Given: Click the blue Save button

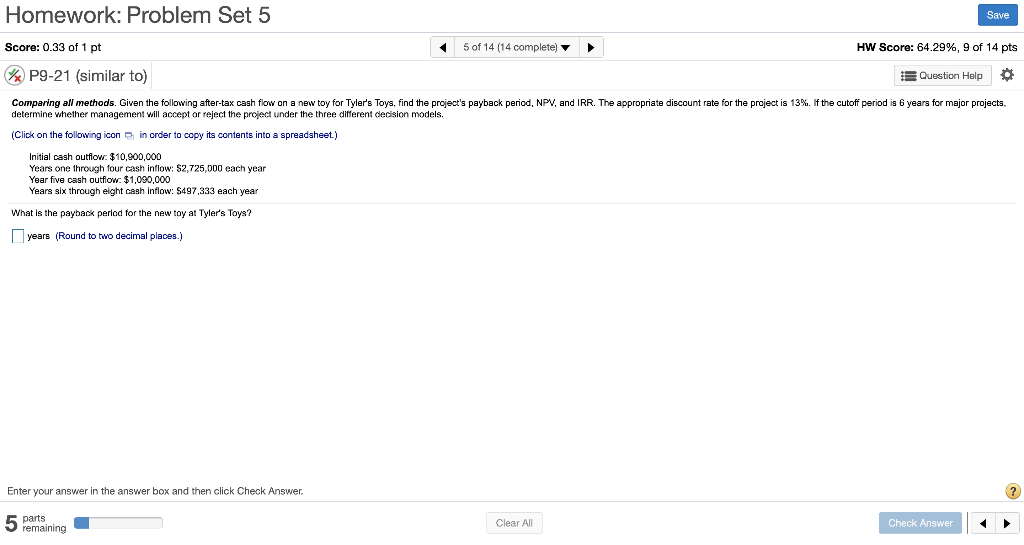Looking at the screenshot, I should (997, 15).
